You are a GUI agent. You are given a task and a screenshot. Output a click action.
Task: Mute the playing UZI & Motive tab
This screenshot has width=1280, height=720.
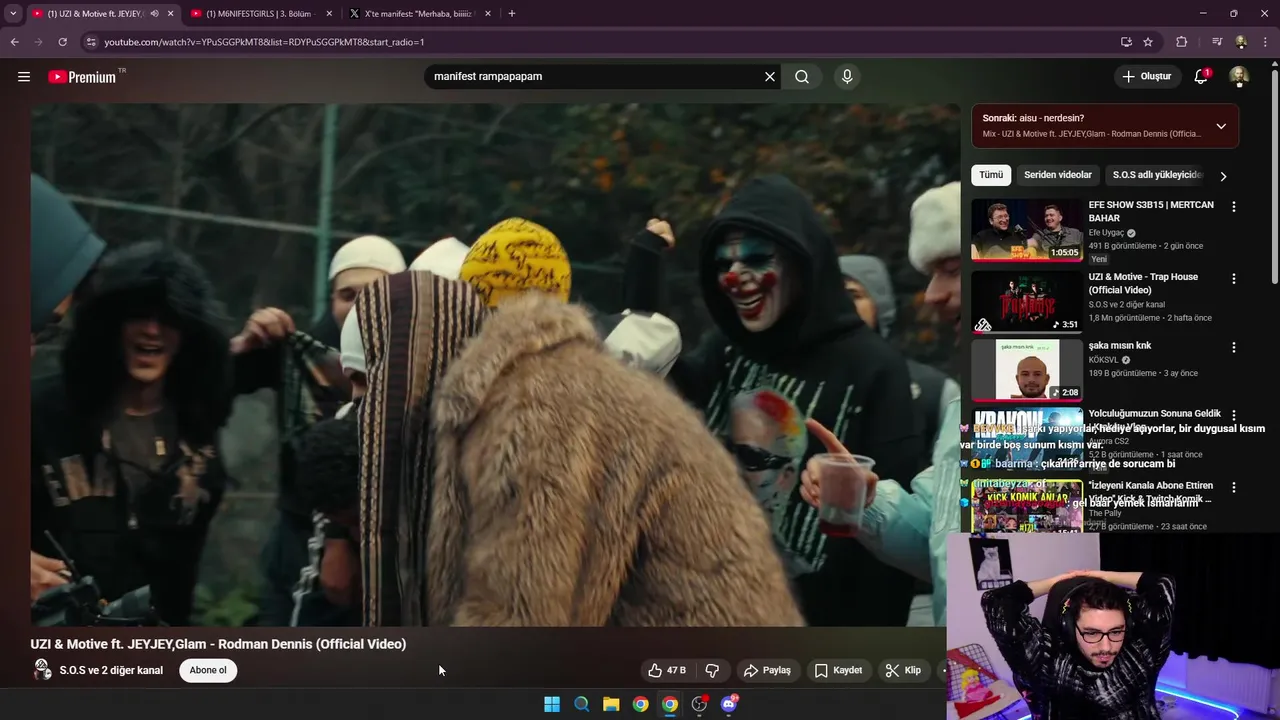(x=154, y=14)
